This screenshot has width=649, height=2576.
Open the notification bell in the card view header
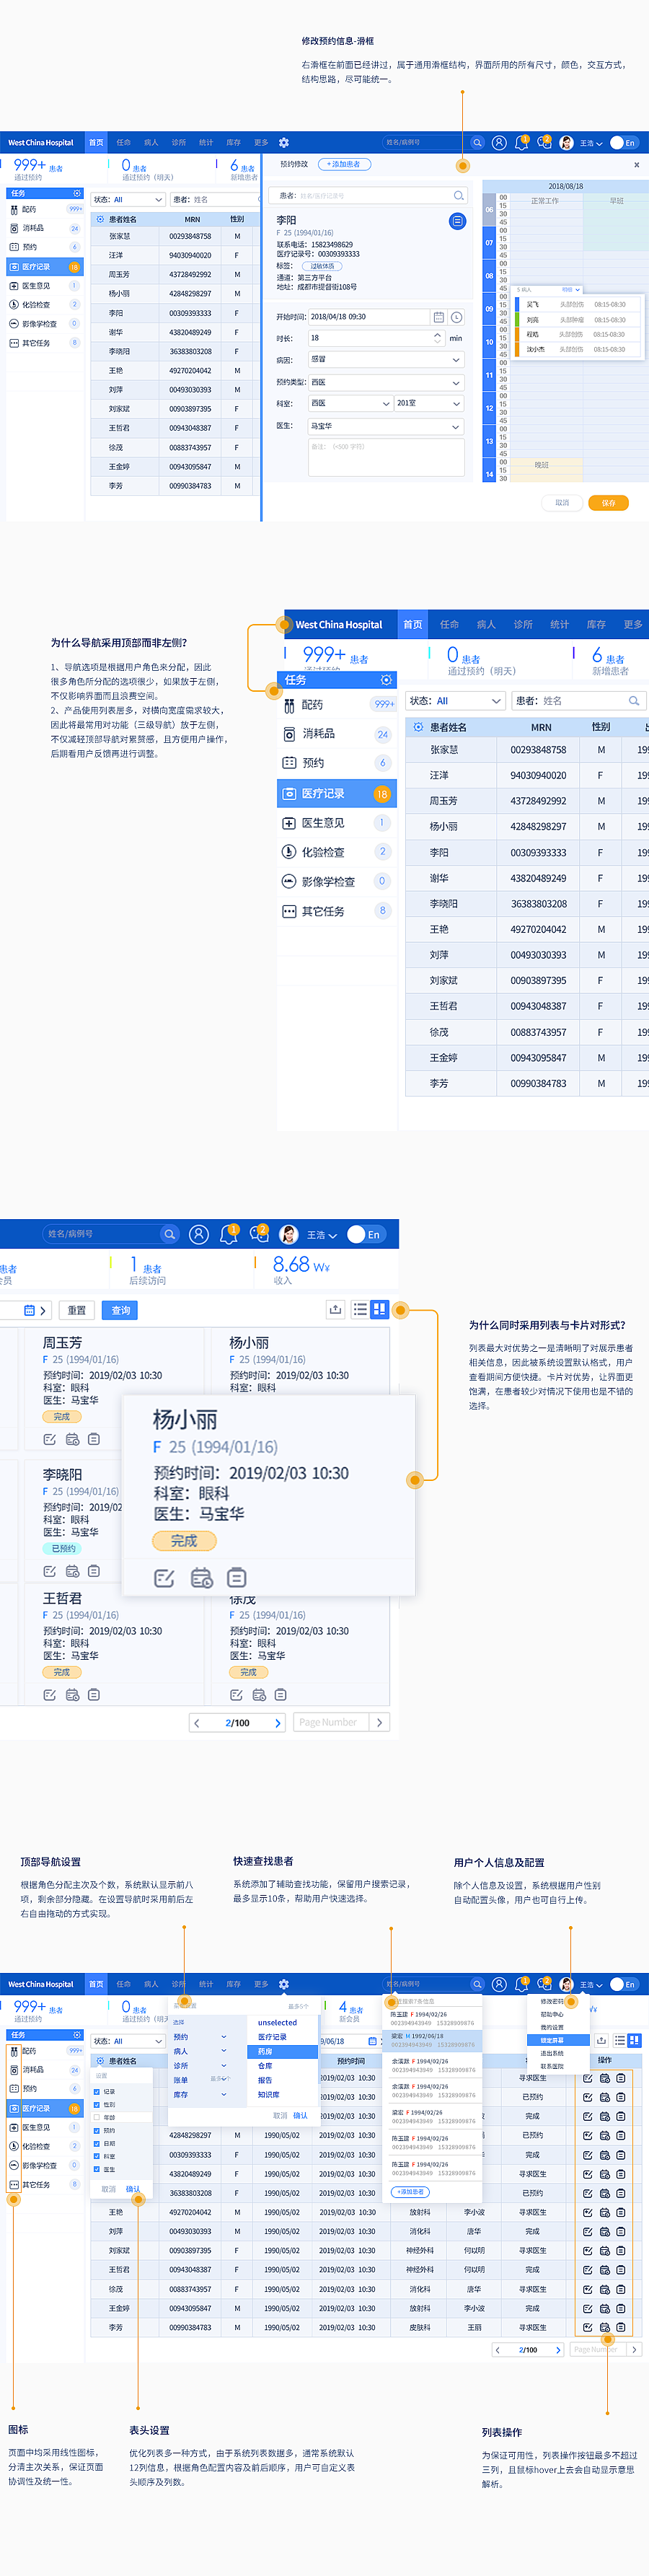pos(228,1236)
